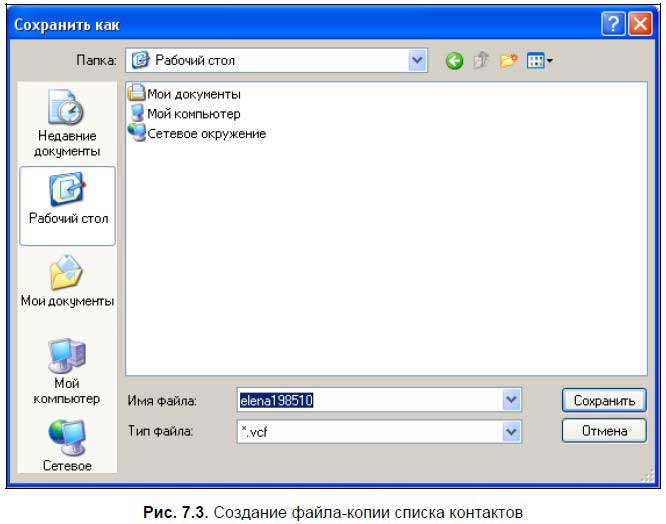Open Мой компьютер in the places bar
The width and height of the screenshot is (666, 524).
click(67, 371)
